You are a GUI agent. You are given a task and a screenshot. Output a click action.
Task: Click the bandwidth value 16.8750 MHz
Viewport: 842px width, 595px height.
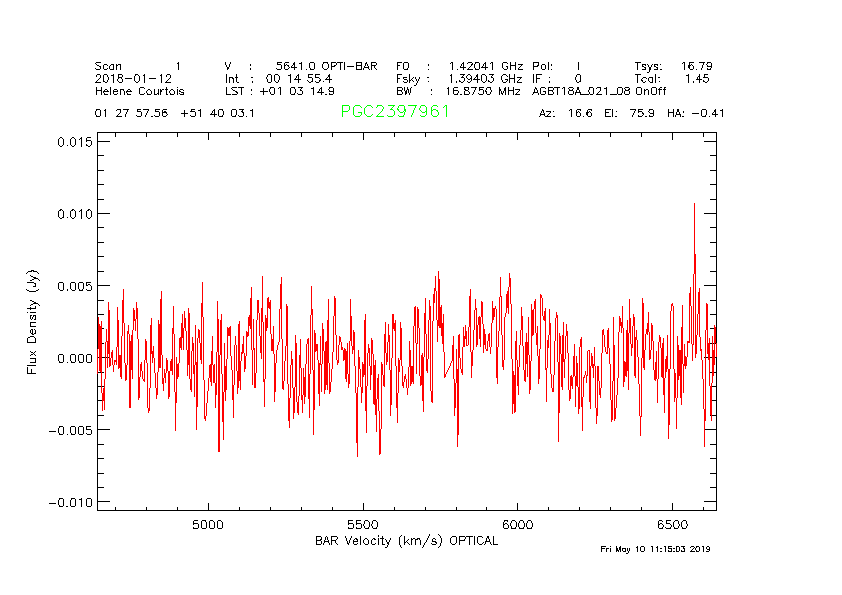tap(483, 91)
